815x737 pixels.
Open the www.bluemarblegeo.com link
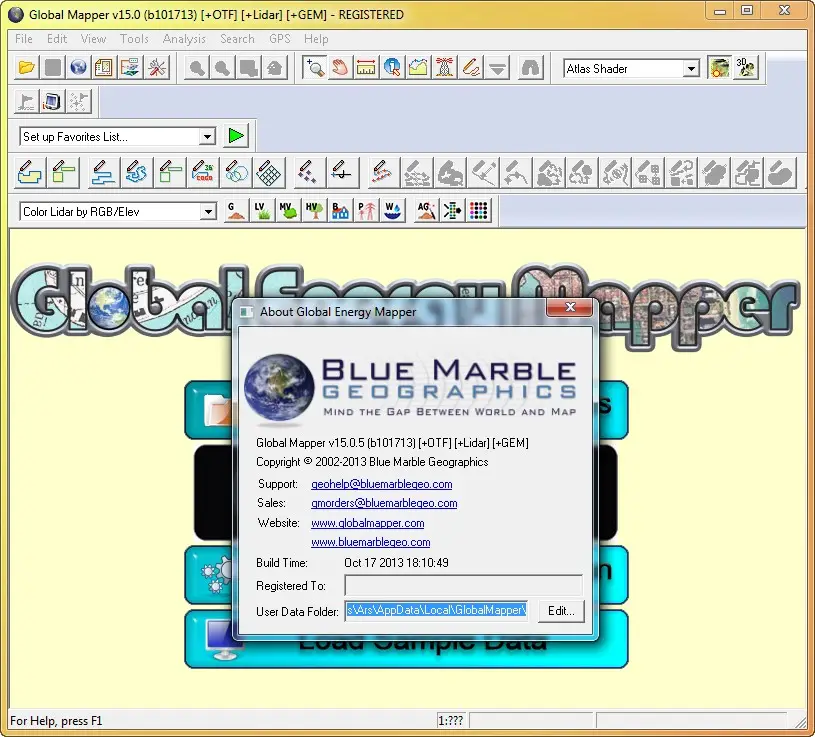pos(371,542)
